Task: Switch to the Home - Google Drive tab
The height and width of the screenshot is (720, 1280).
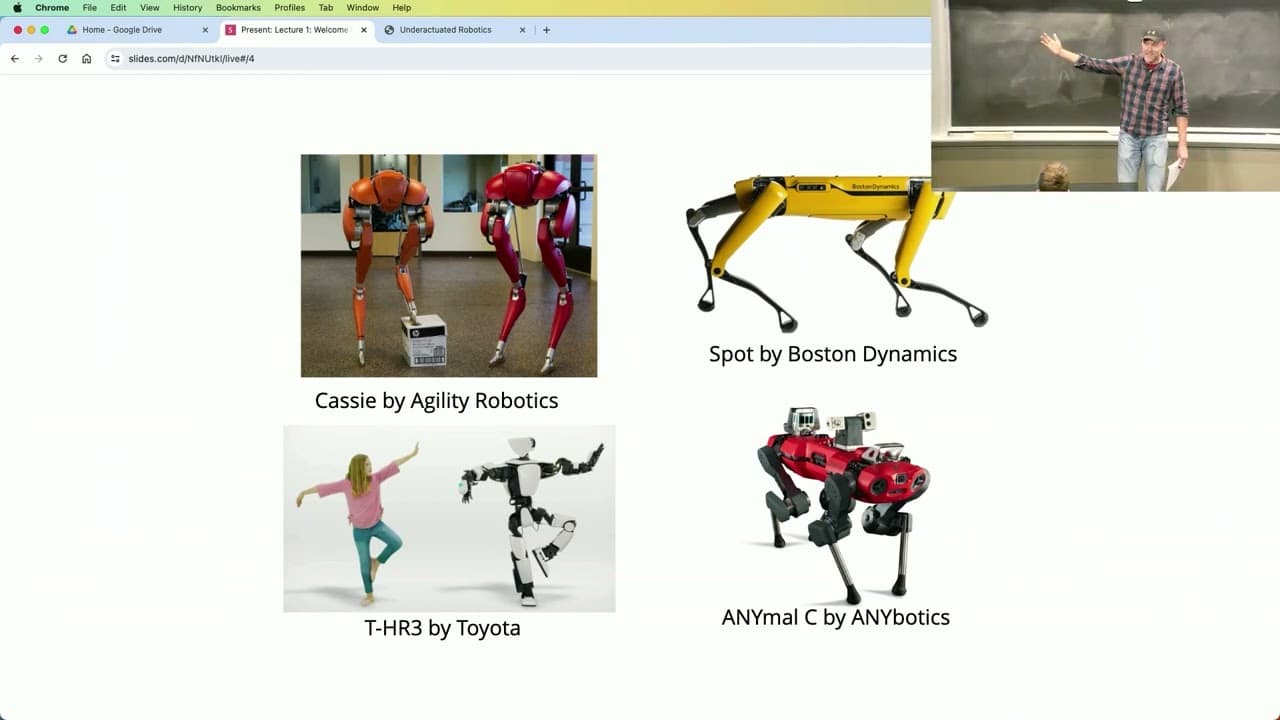Action: [x=137, y=30]
